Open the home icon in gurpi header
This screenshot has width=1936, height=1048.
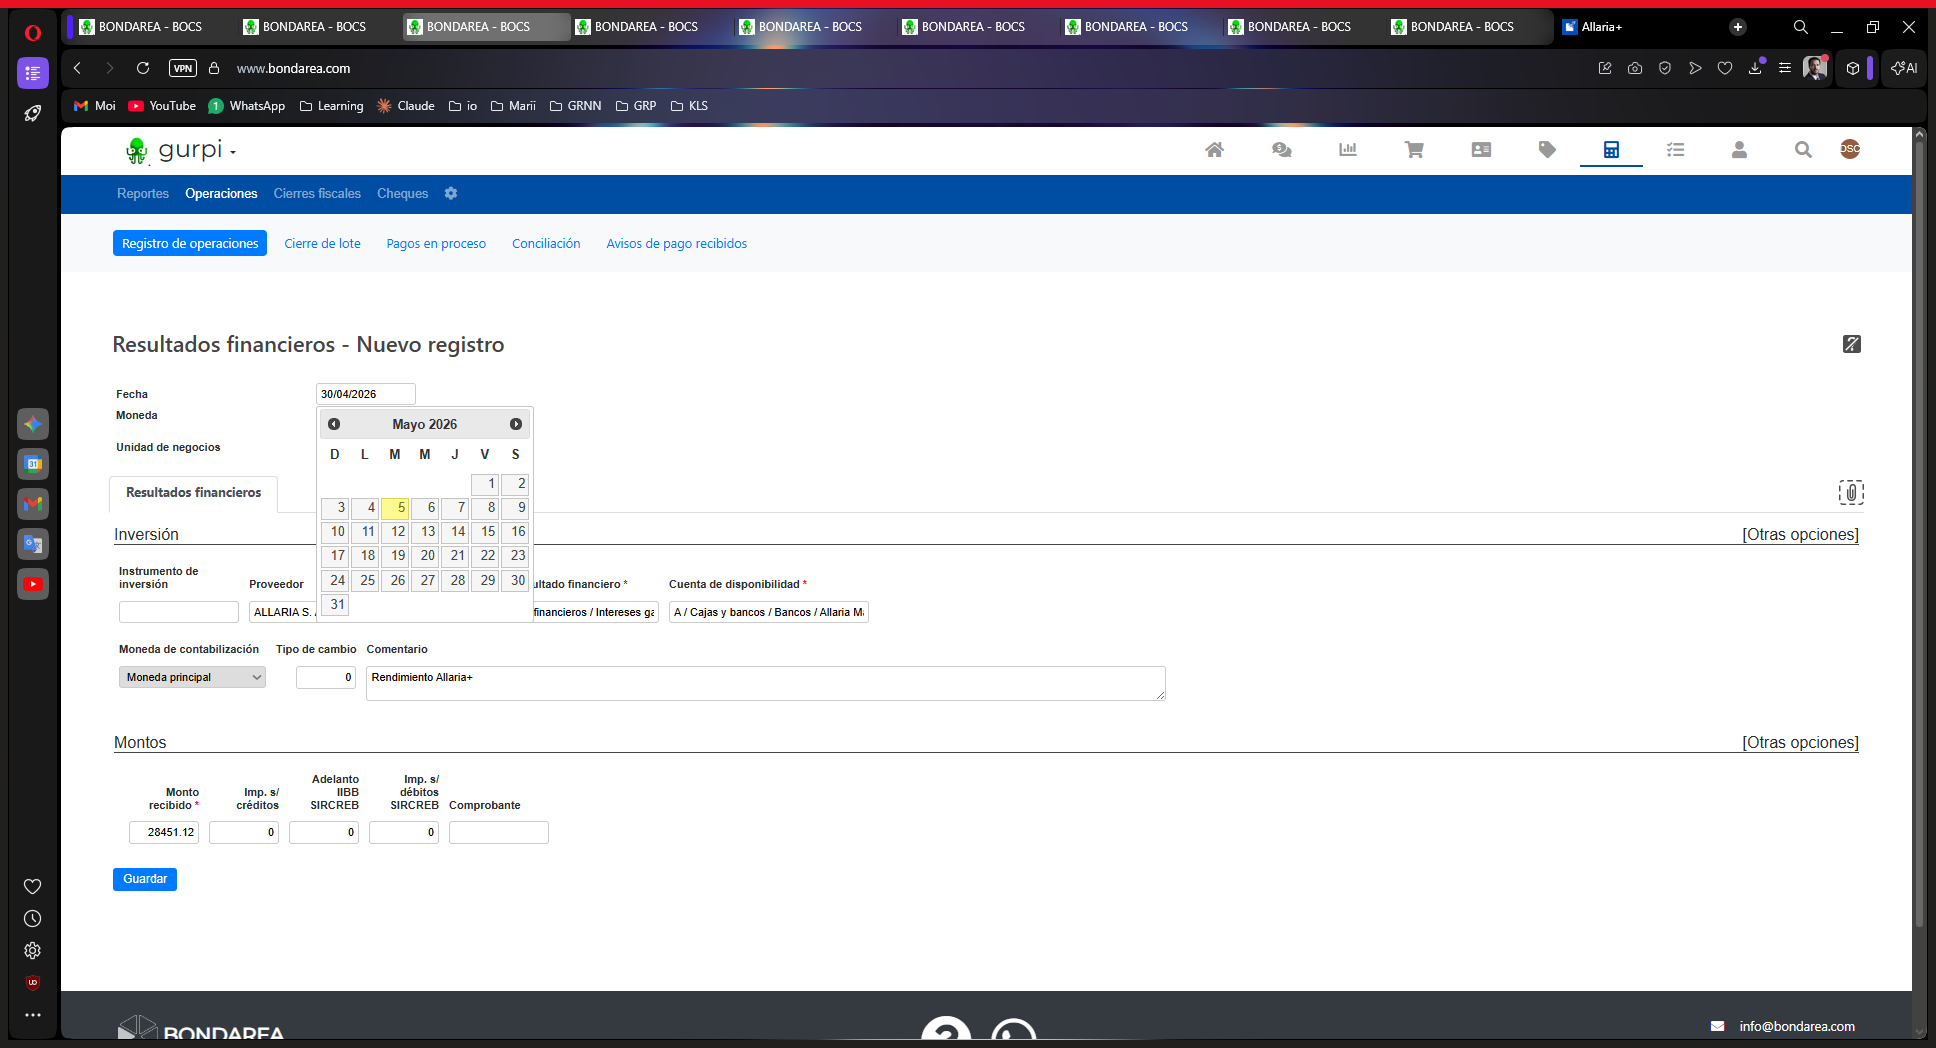(1214, 150)
